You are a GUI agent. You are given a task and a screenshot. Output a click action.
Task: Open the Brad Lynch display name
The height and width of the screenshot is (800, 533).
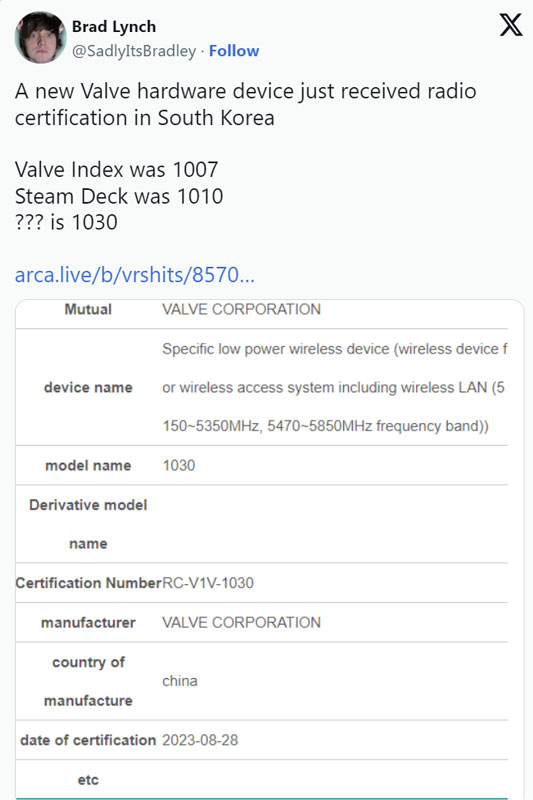point(114,27)
